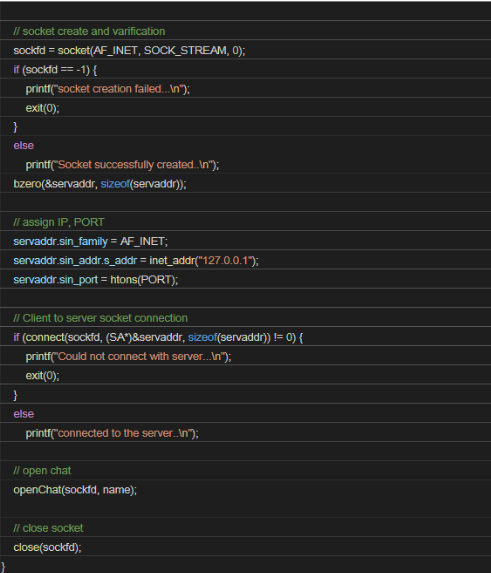Click the openChat(sockfd, name) call
Screen dimensions: 491x573
click(x=75, y=490)
